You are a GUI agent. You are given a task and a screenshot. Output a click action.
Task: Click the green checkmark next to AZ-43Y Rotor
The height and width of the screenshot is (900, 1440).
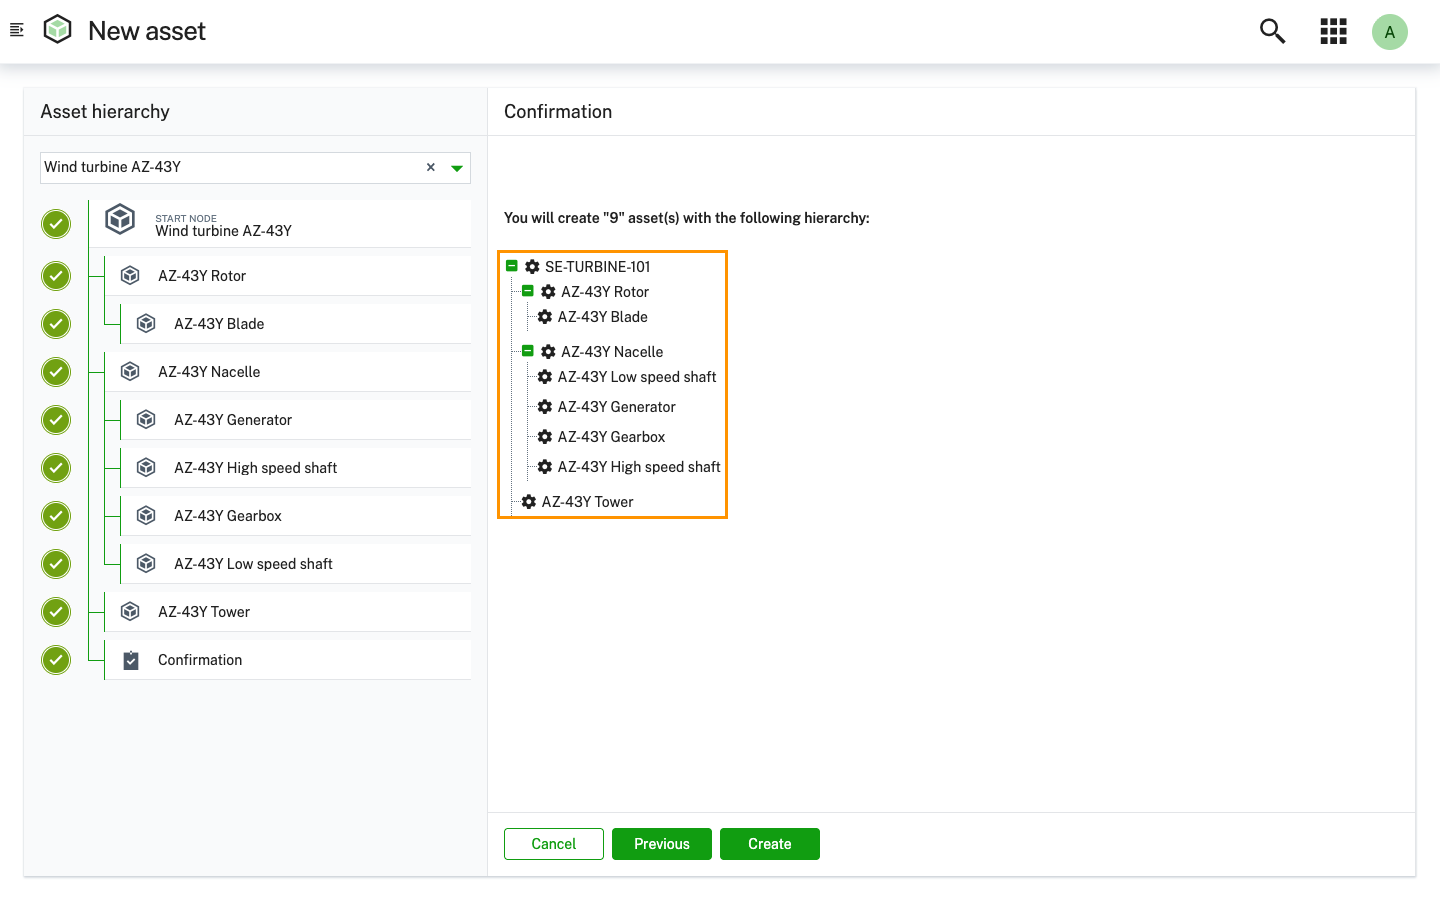[56, 275]
